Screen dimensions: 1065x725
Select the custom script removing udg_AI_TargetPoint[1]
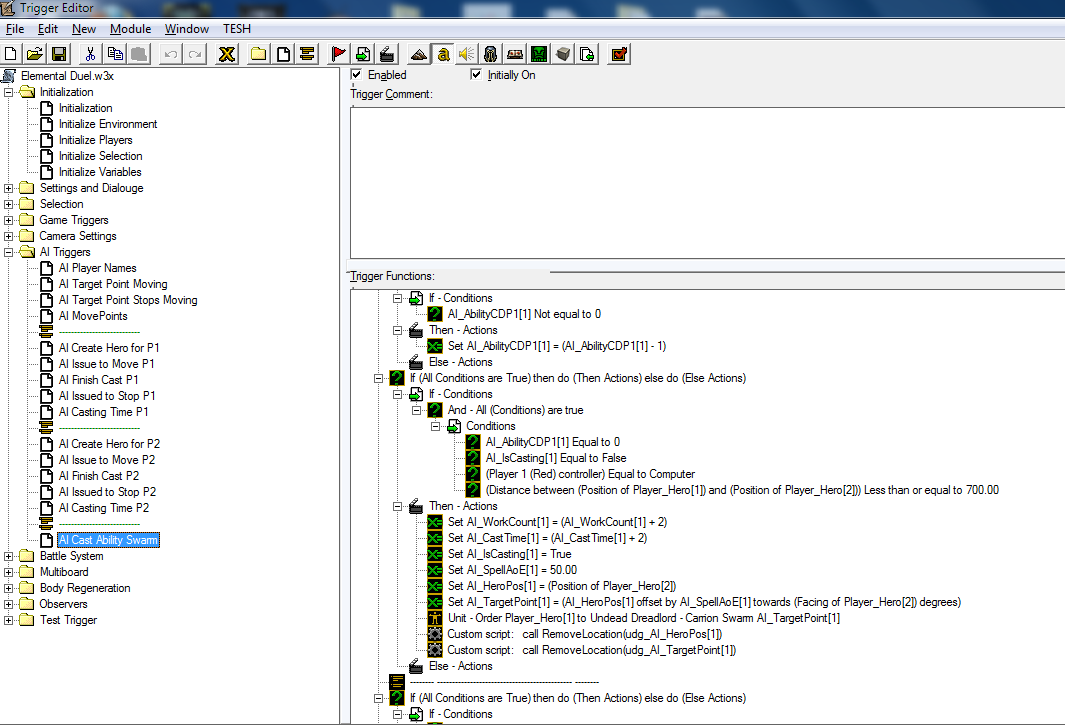coord(591,650)
